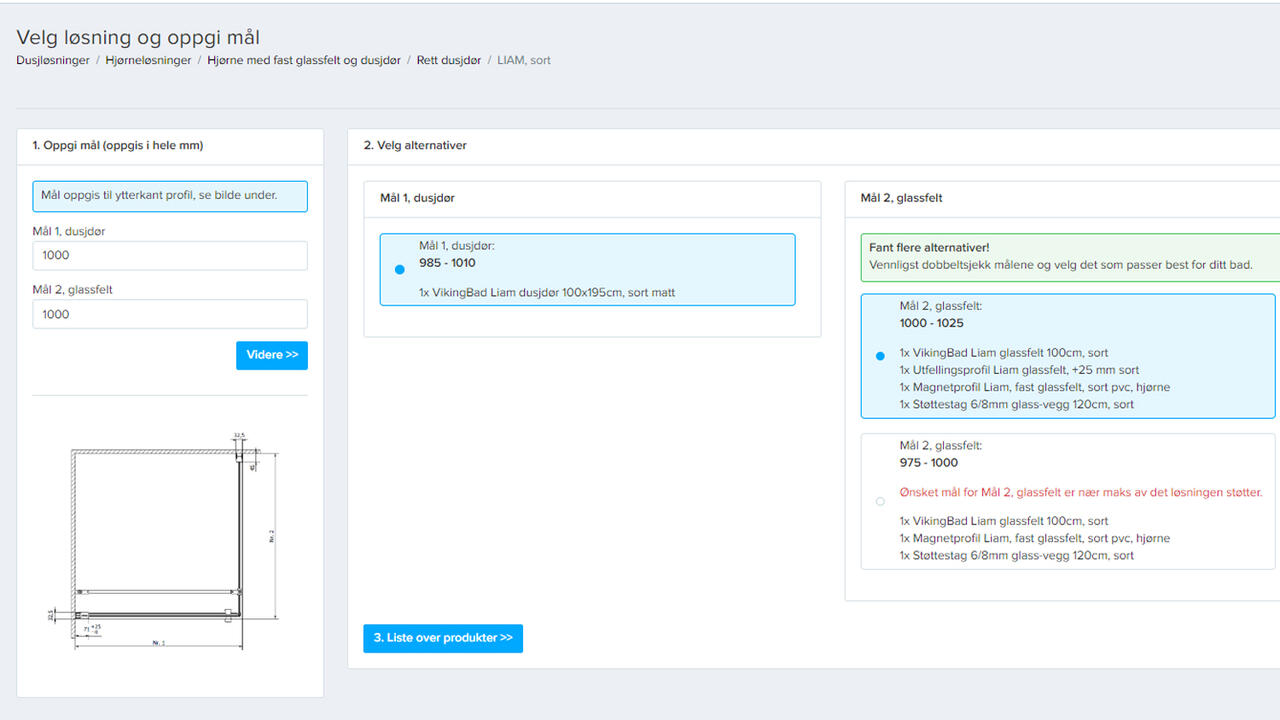This screenshot has height=720, width=1280.
Task: Focus the Mål 2, glassfelt input field
Action: pos(169,314)
